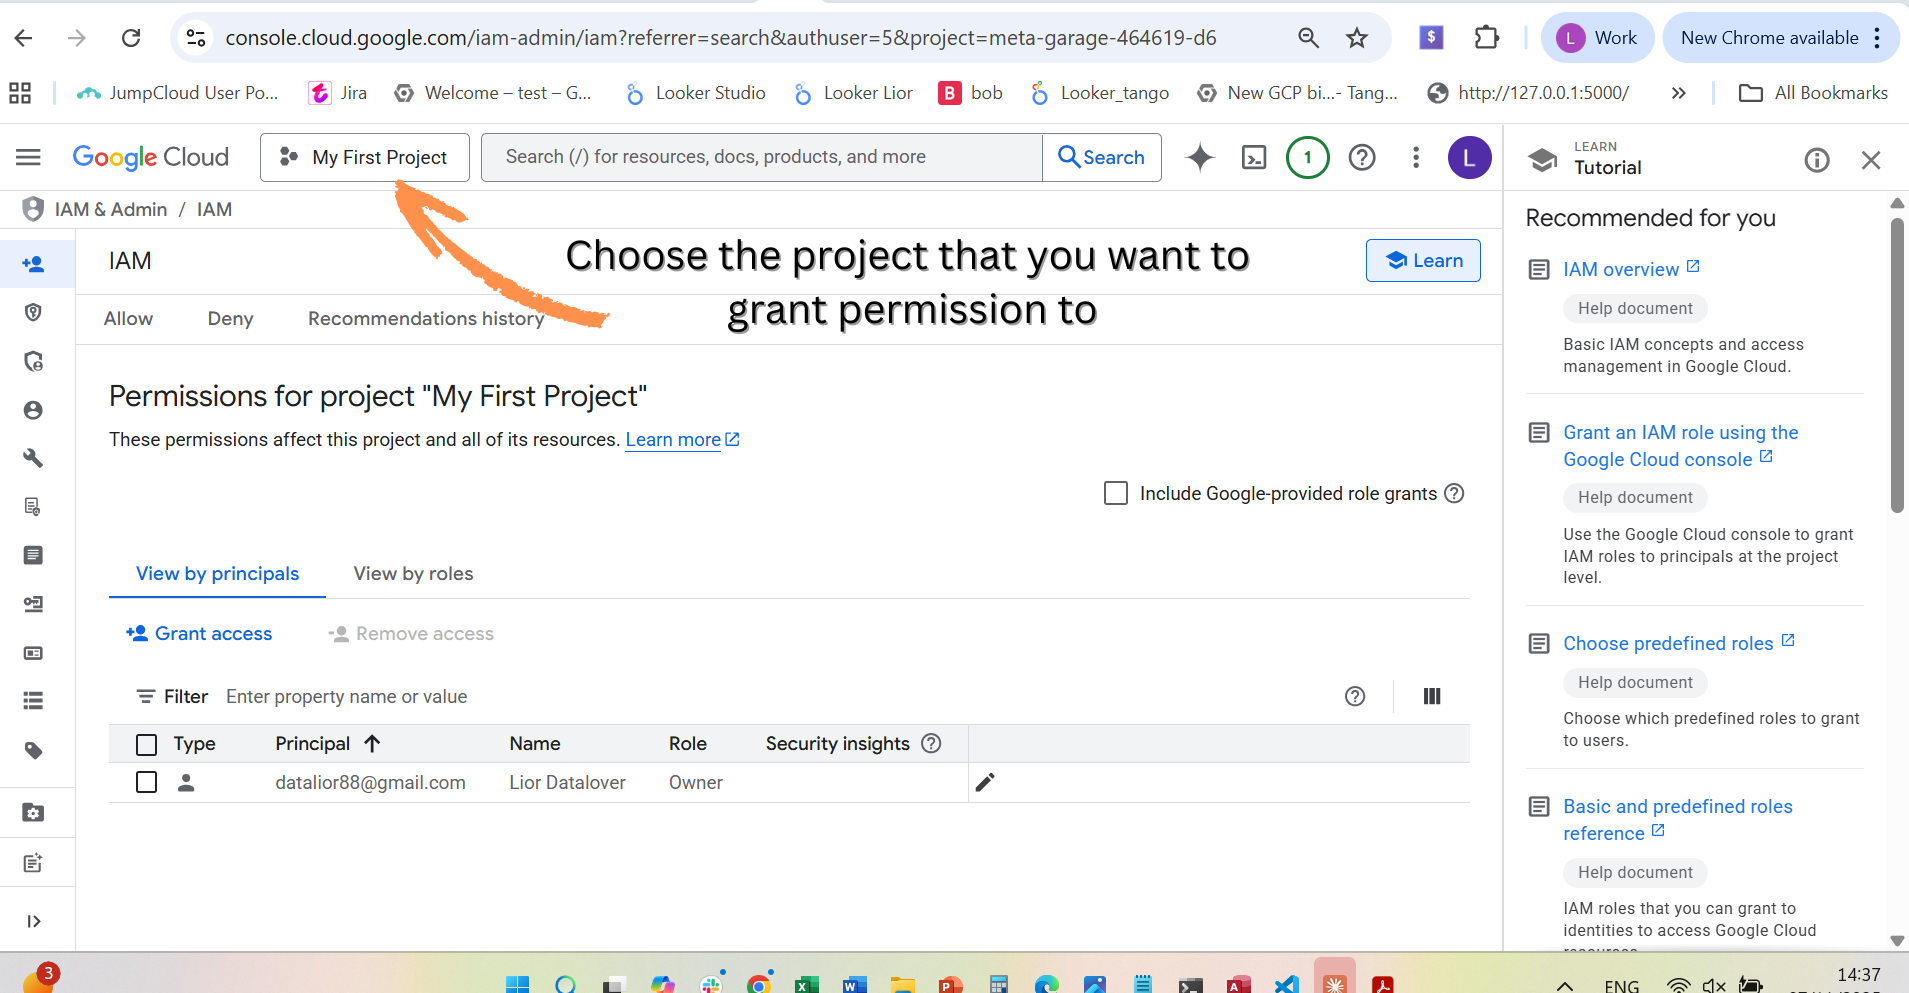Expand the collapsed sidebar items at bottom
Image resolution: width=1909 pixels, height=993 pixels.
33,920
